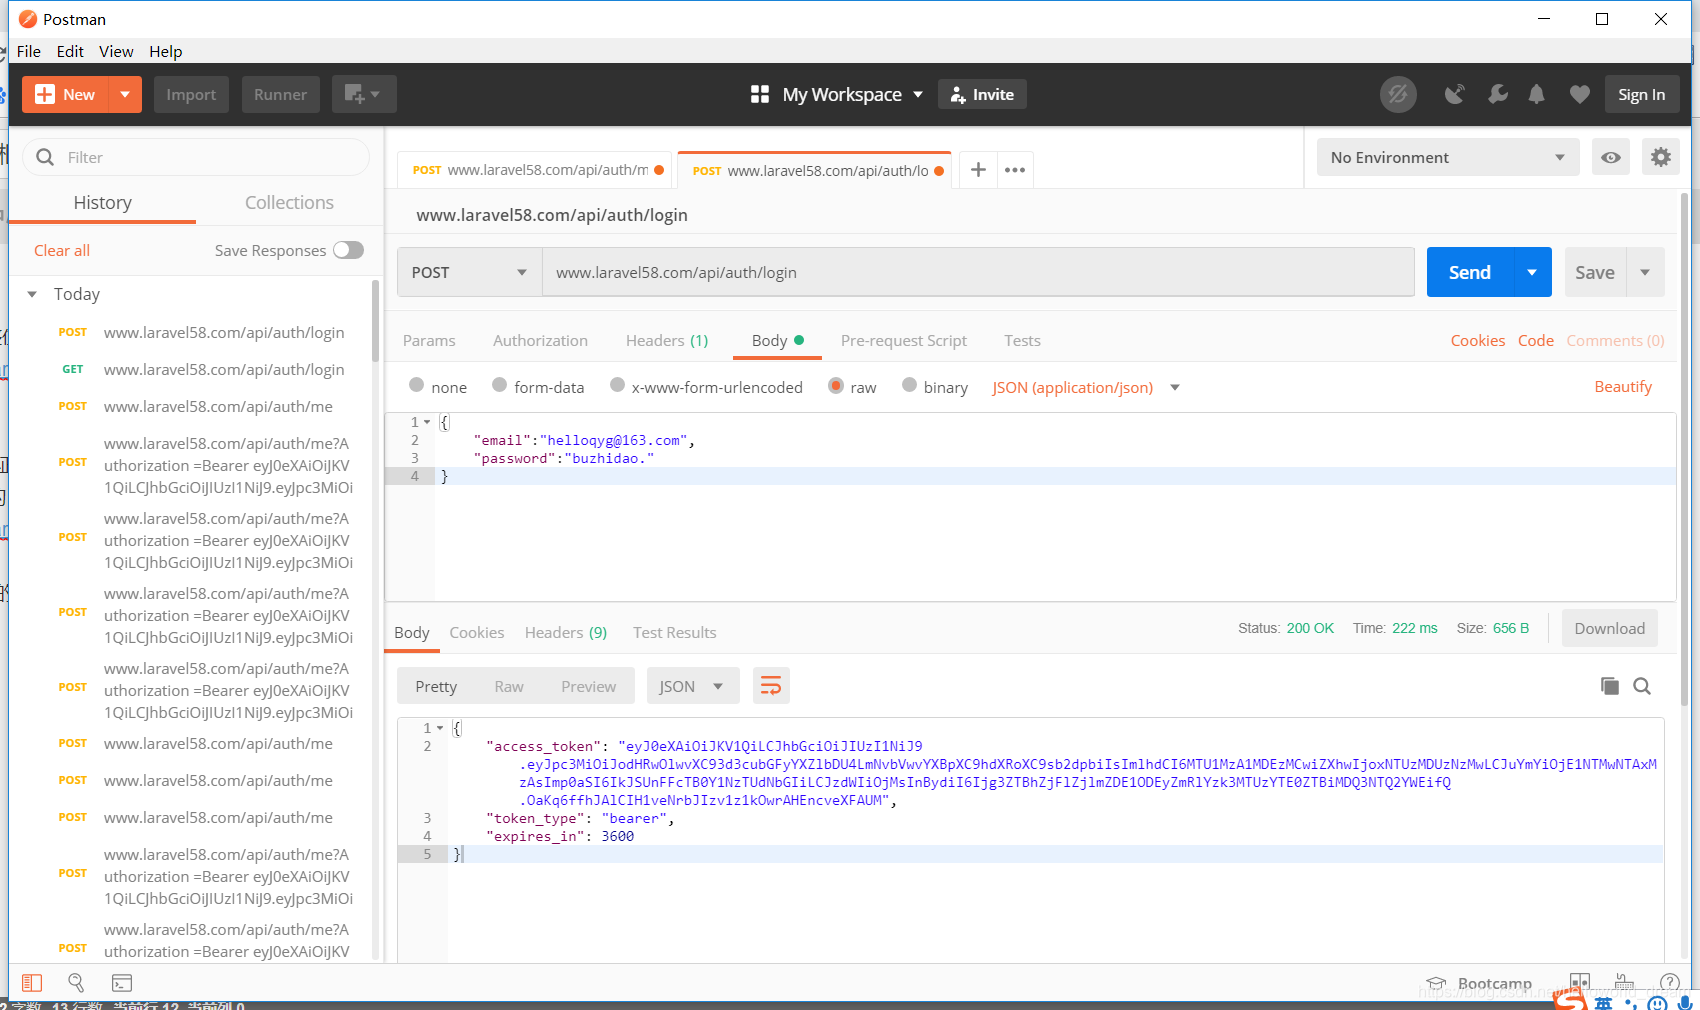
Task: Search within the response body
Action: pyautogui.click(x=1642, y=686)
